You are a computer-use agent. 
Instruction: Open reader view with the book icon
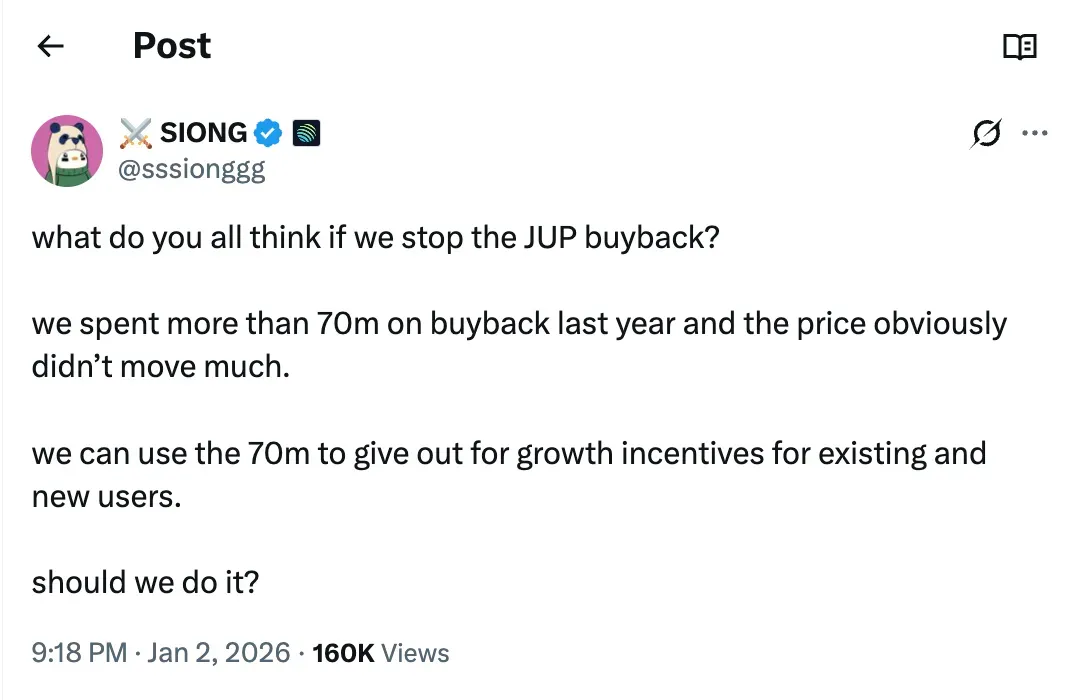tap(1019, 47)
